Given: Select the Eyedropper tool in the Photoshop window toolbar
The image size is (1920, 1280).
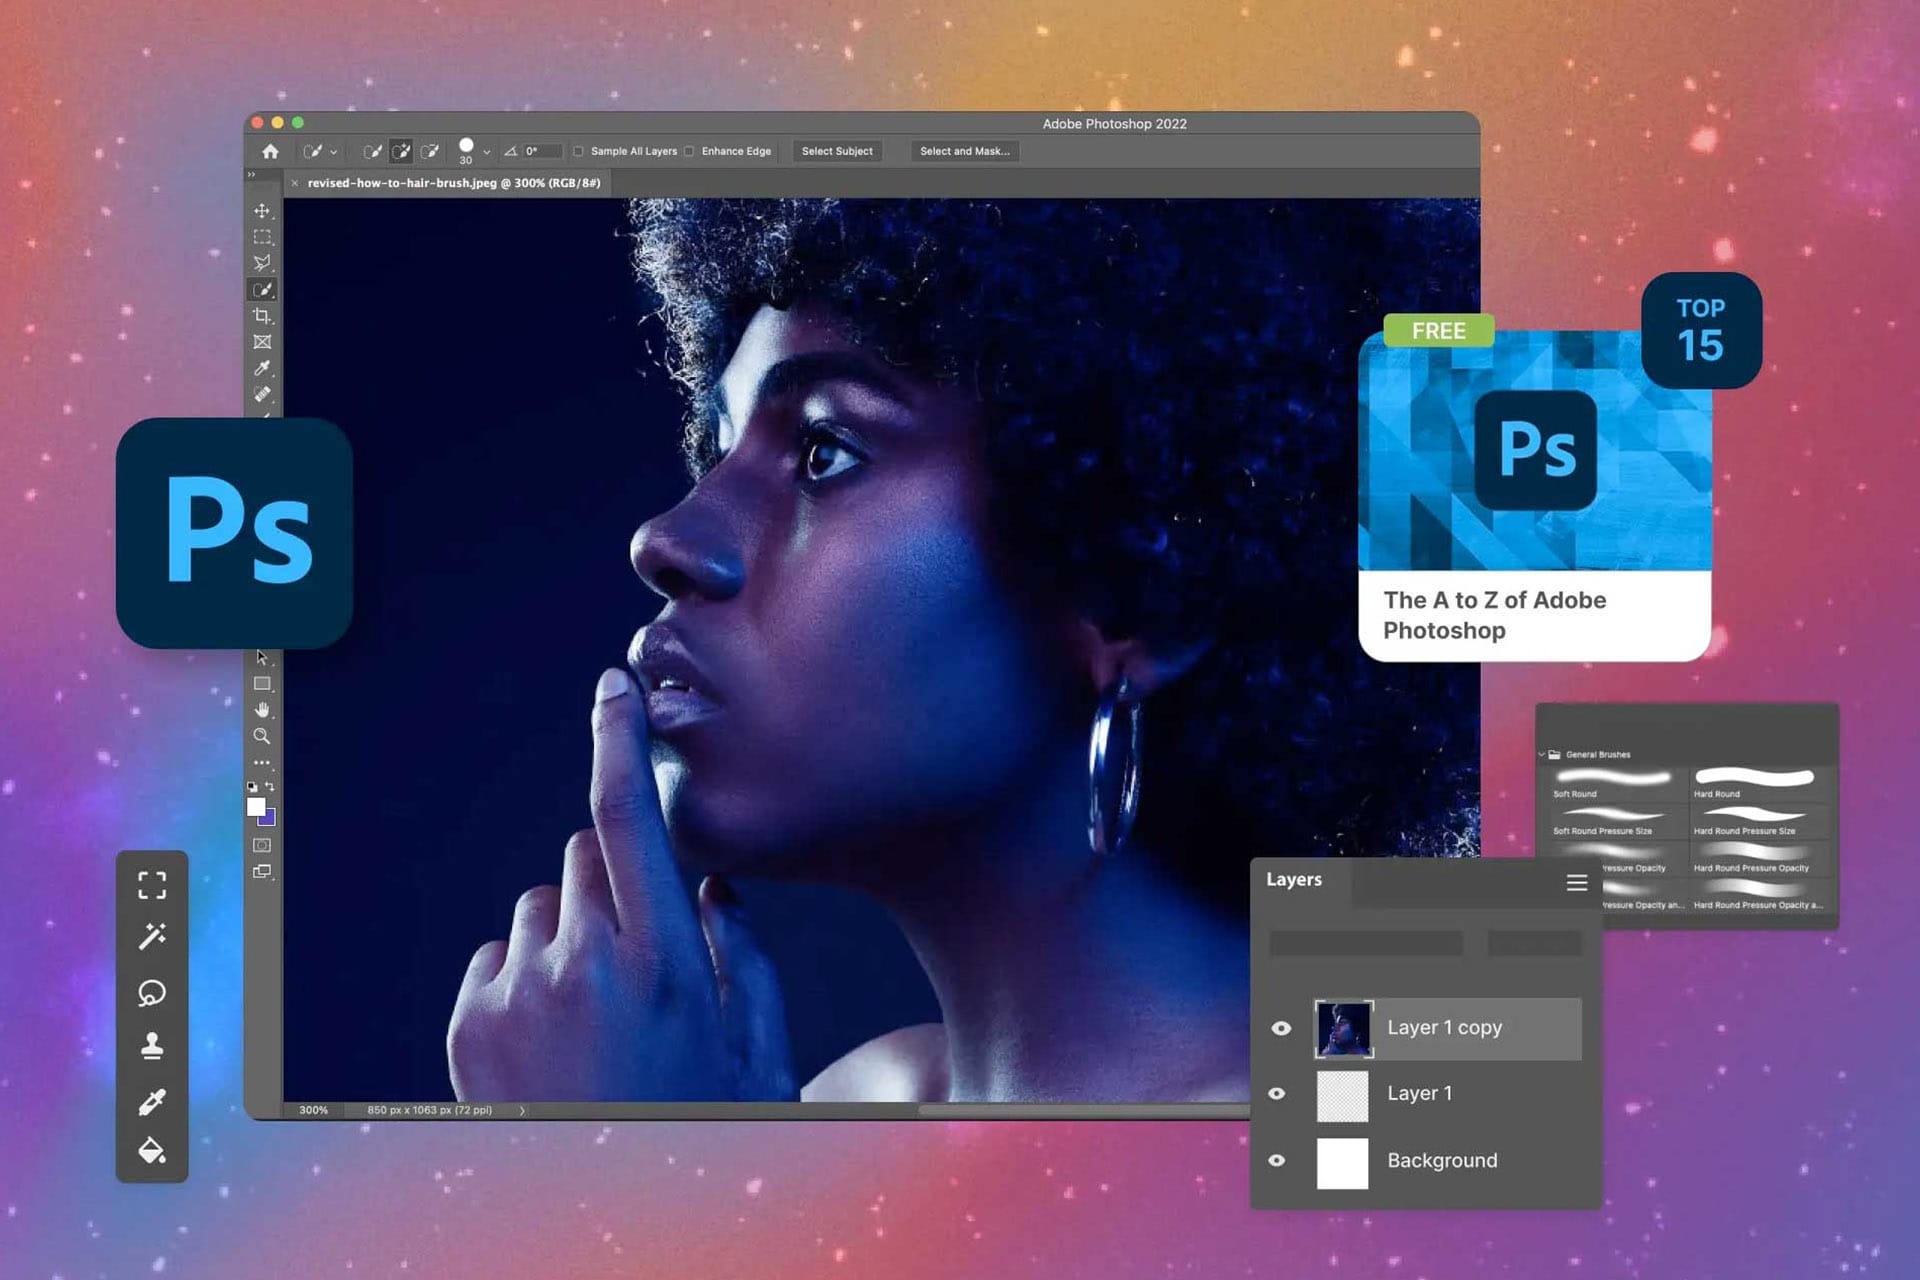Looking at the screenshot, I should coord(262,368).
